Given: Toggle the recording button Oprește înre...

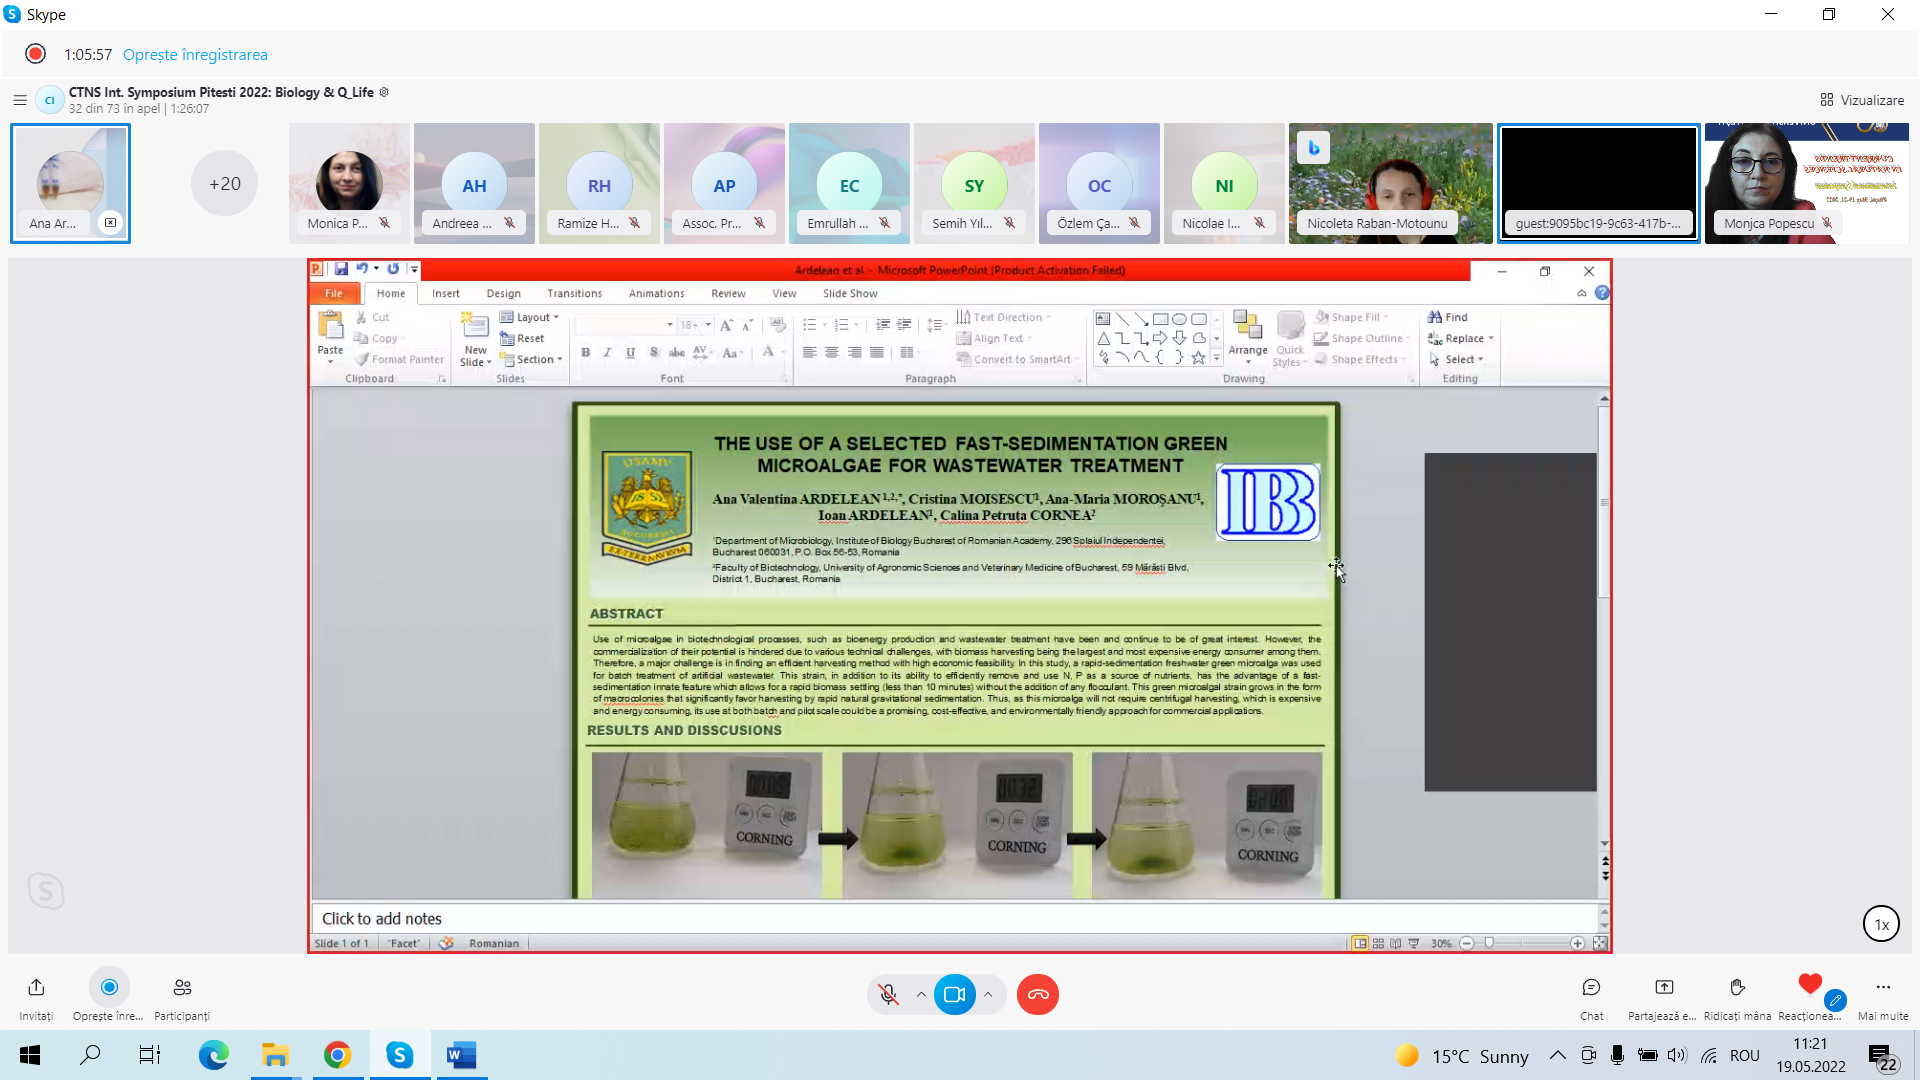Looking at the screenshot, I should pos(109,988).
